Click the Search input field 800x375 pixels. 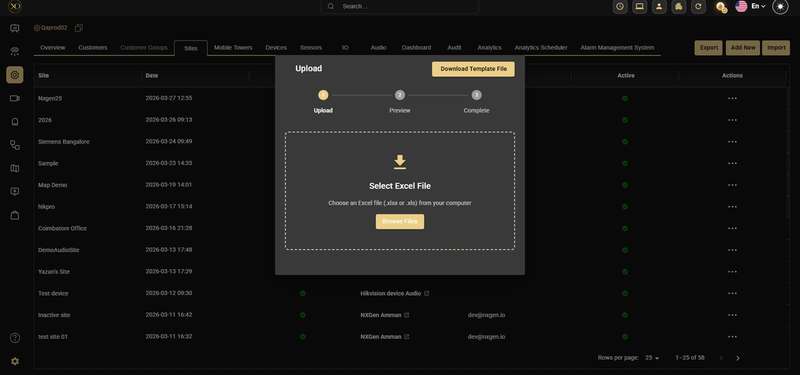pyautogui.click(x=400, y=6)
